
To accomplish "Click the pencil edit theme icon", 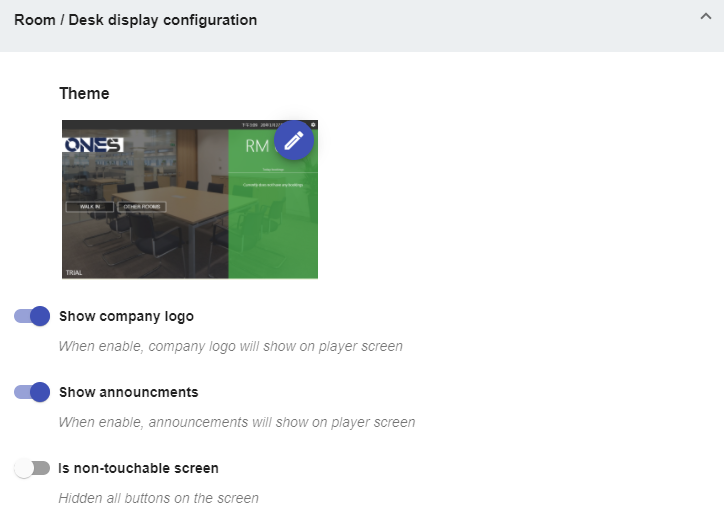I will [294, 141].
